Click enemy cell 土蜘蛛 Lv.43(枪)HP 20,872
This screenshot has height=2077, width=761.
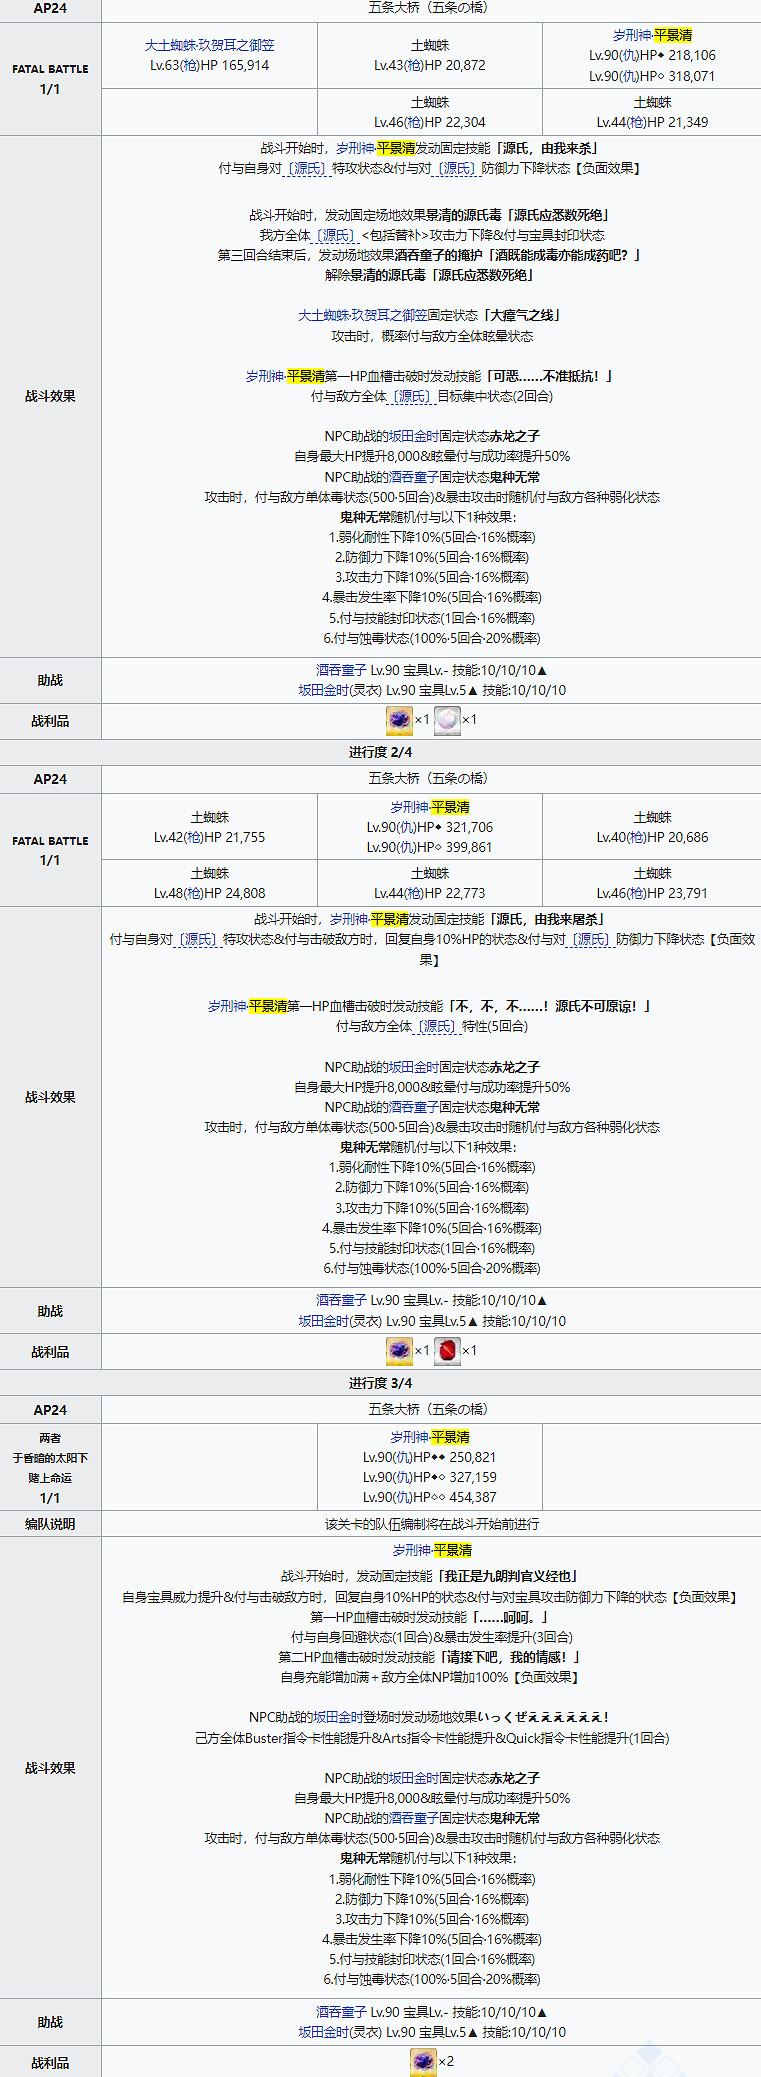click(430, 55)
